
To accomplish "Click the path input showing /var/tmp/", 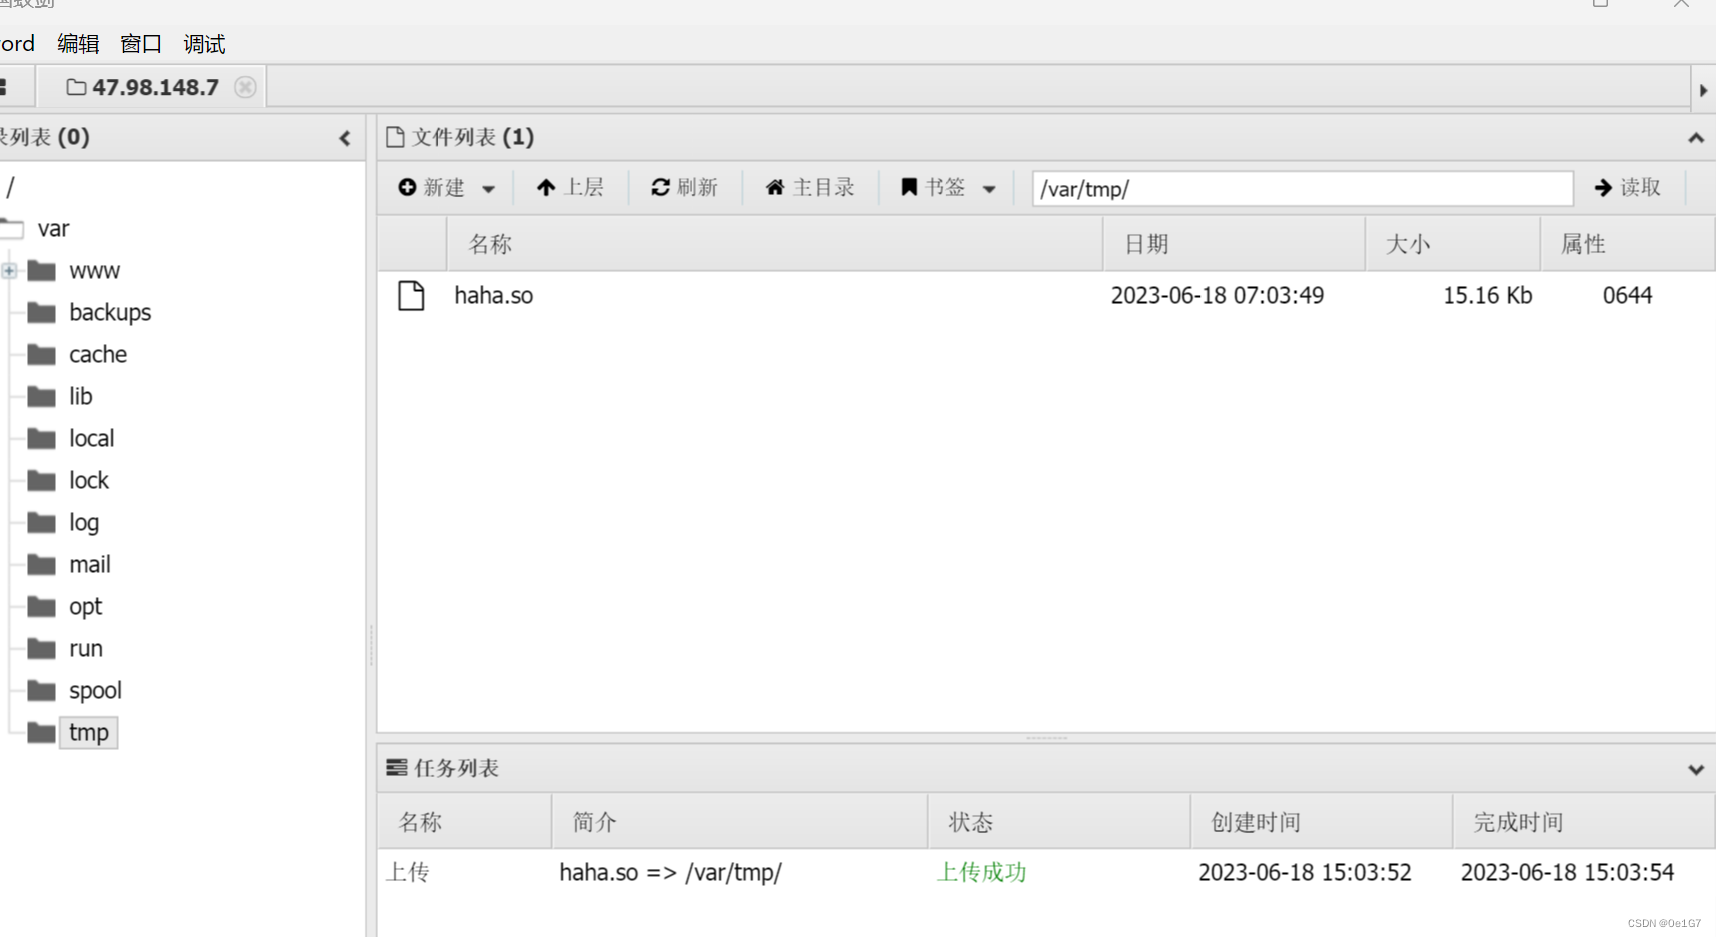I will (1300, 188).
